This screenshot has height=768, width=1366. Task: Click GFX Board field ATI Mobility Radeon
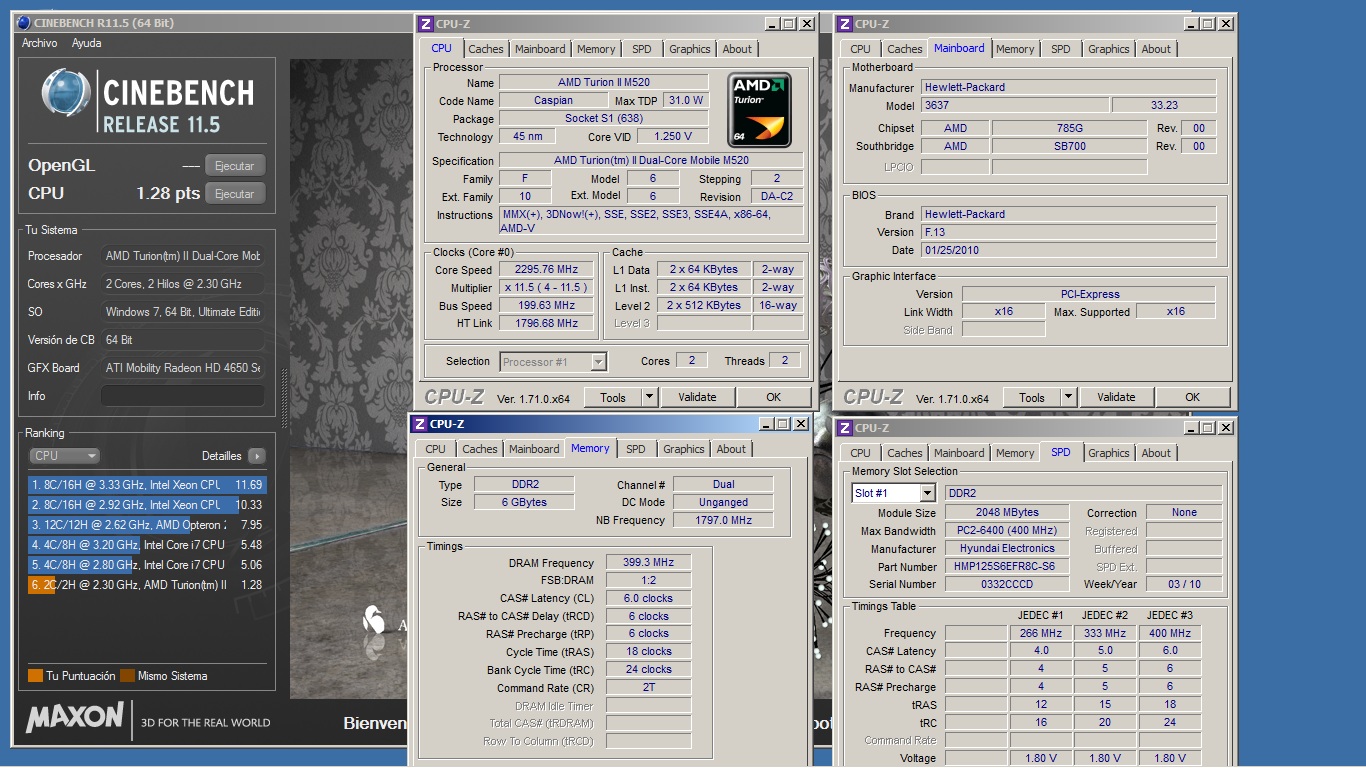(x=183, y=368)
